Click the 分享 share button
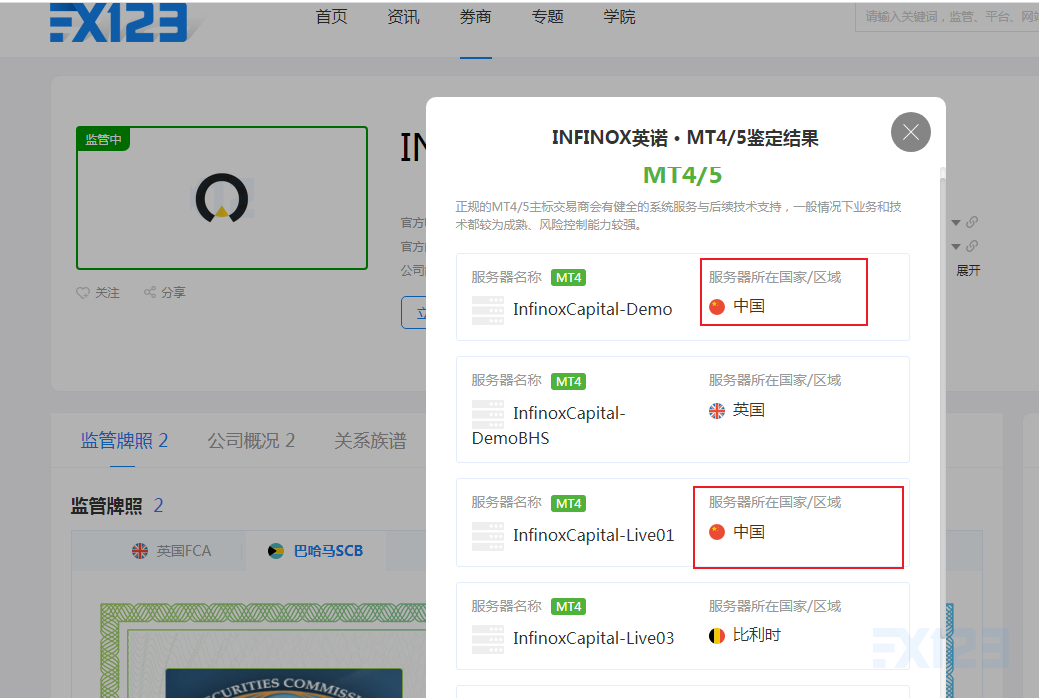 (165, 292)
